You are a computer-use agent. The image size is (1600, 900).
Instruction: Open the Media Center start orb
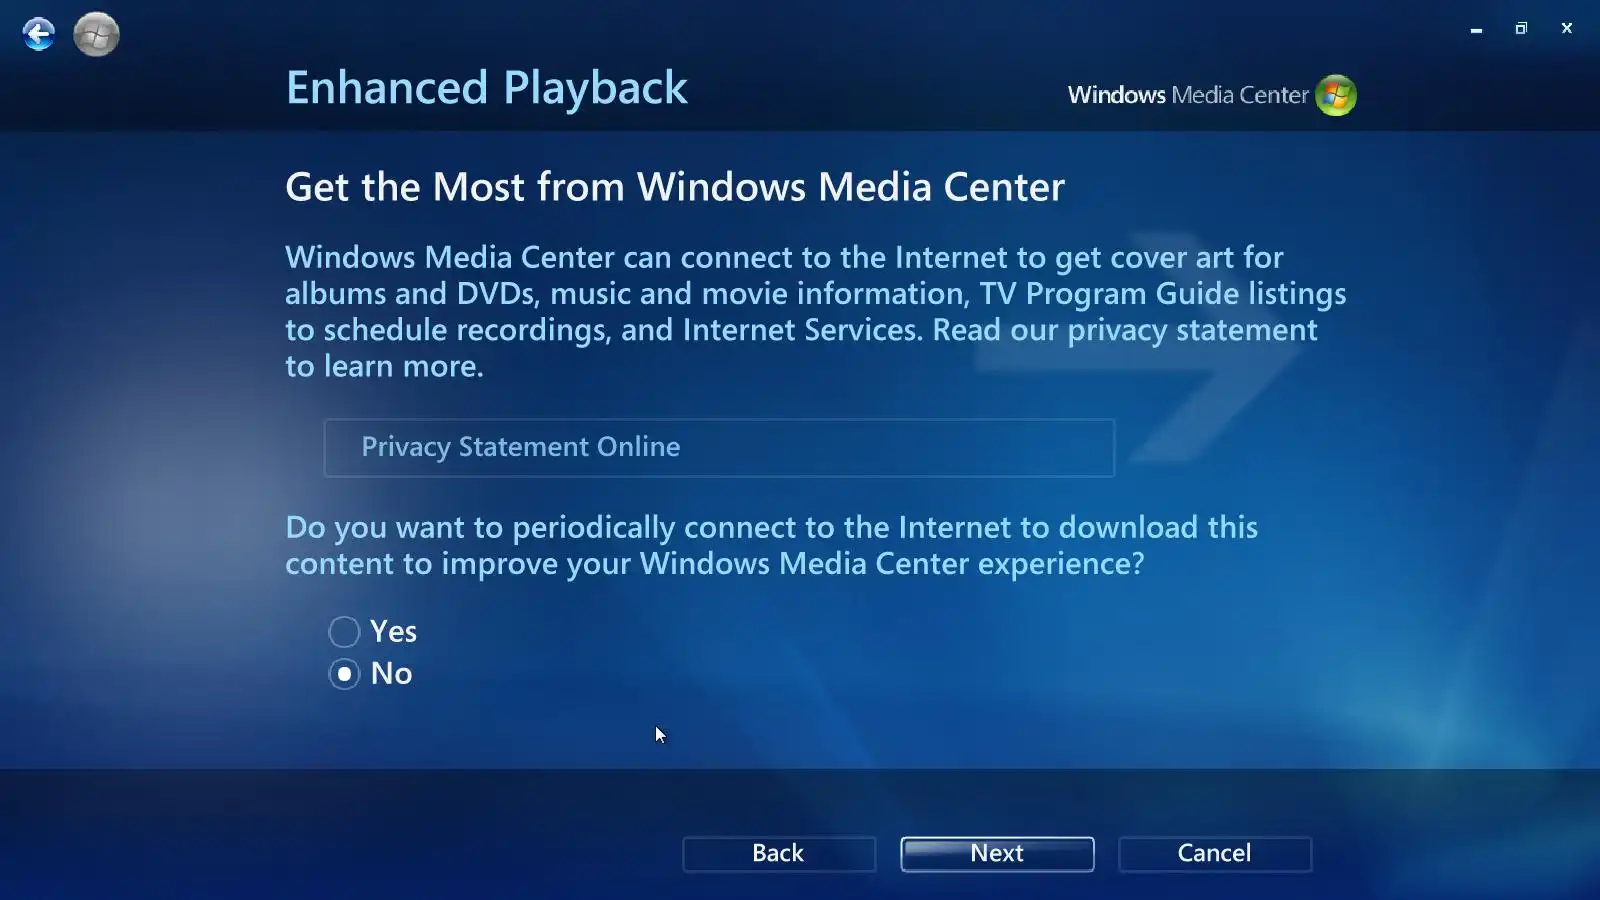96,34
